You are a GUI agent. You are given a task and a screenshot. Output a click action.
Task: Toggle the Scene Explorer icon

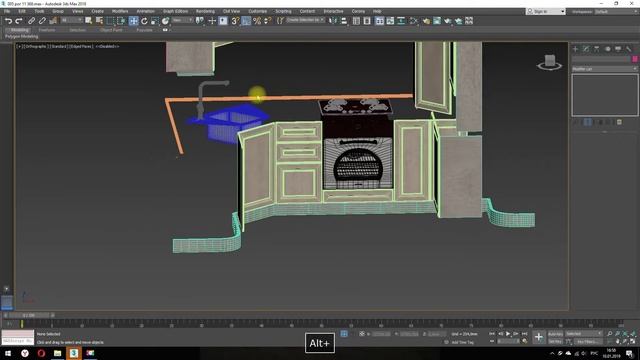coord(356,21)
